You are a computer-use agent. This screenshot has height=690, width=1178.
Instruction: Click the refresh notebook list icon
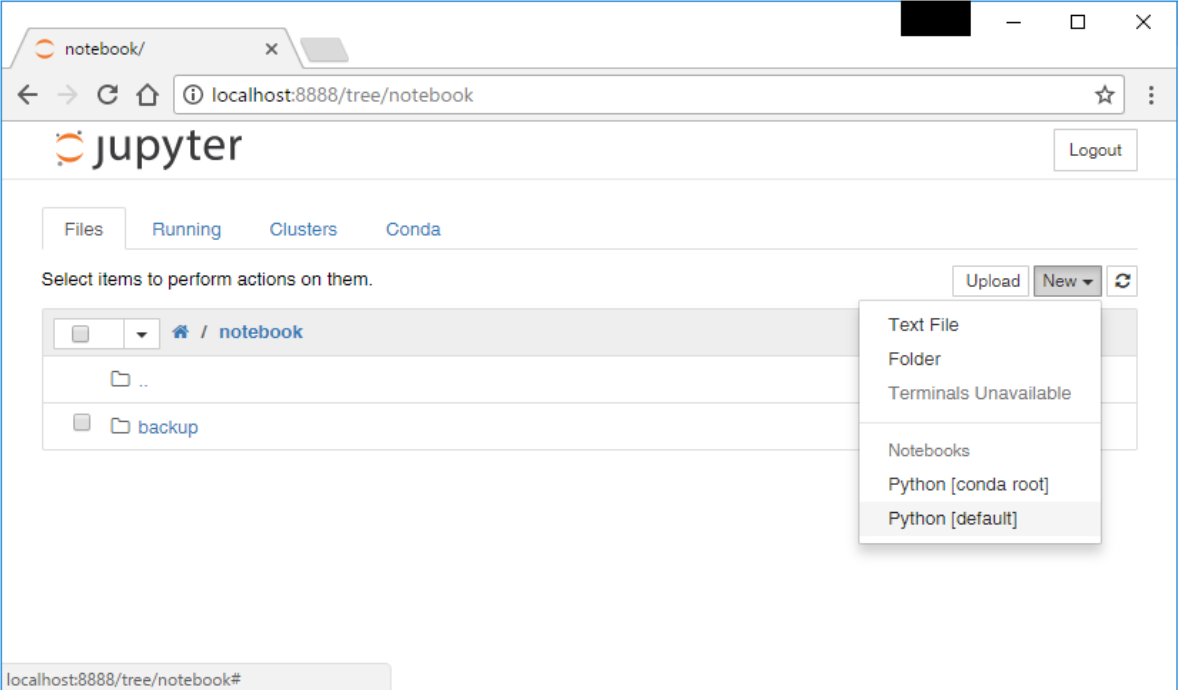[1123, 281]
